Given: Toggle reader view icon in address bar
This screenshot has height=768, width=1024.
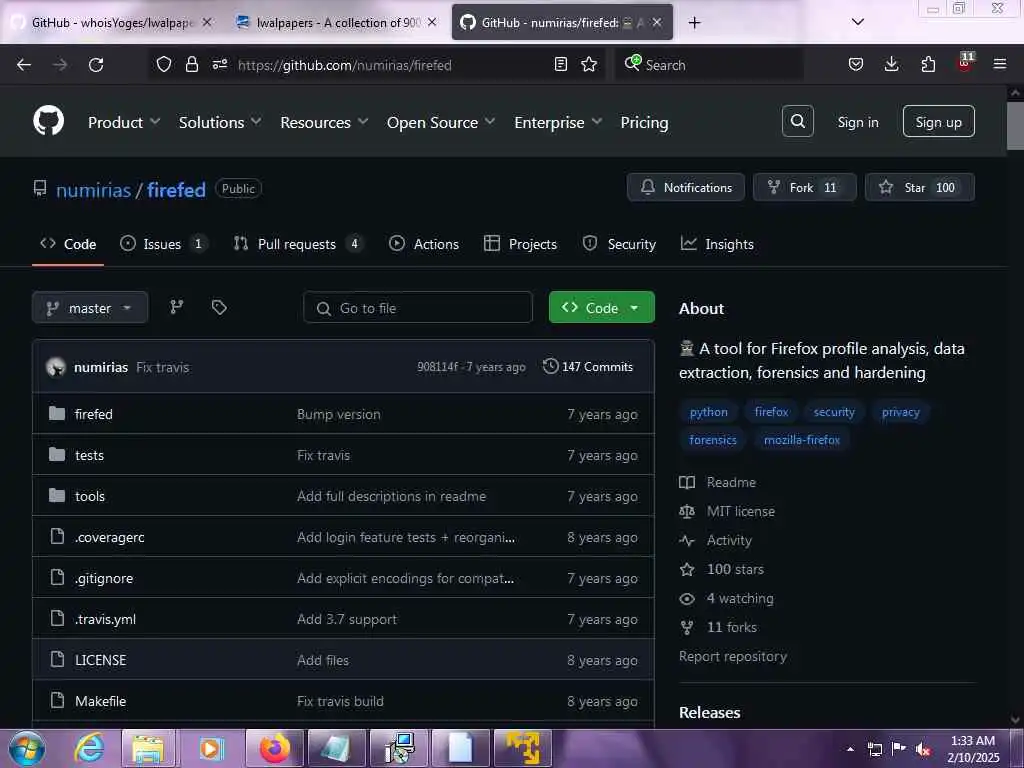Looking at the screenshot, I should click(560, 64).
